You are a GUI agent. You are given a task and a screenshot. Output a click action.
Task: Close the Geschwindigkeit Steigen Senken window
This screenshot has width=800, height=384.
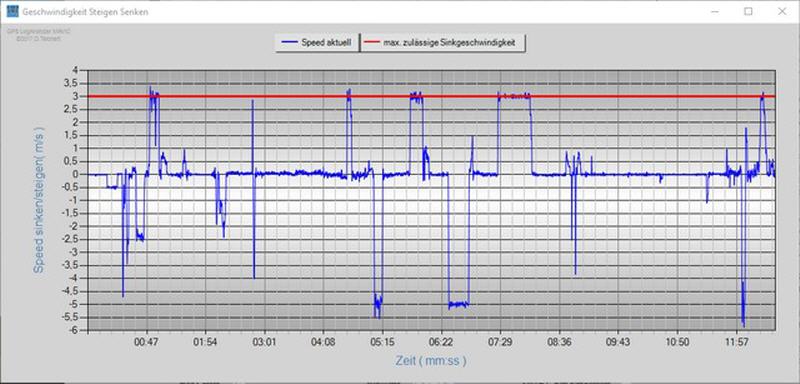[x=782, y=11]
